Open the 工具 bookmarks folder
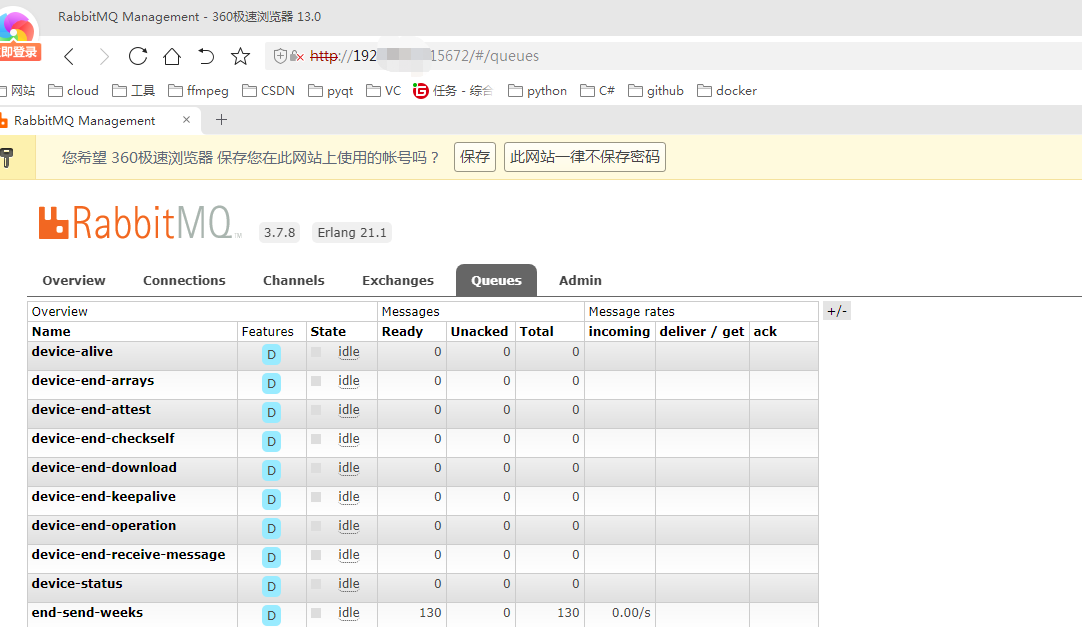Image resolution: width=1082 pixels, height=627 pixels. 133,90
